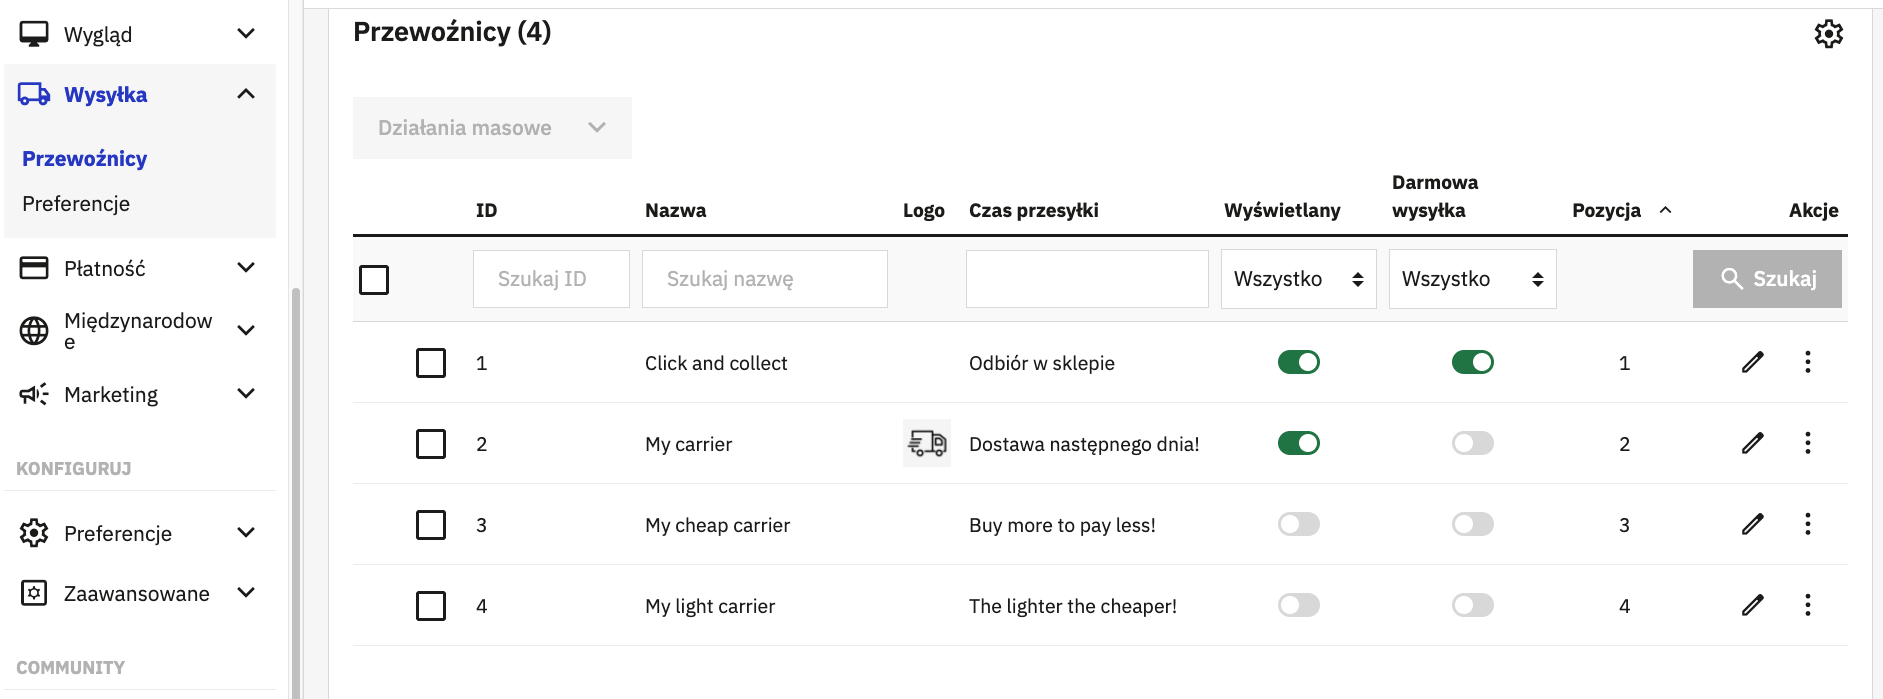Click the Marketing megaphone icon
This screenshot has width=1883, height=699.
[34, 394]
